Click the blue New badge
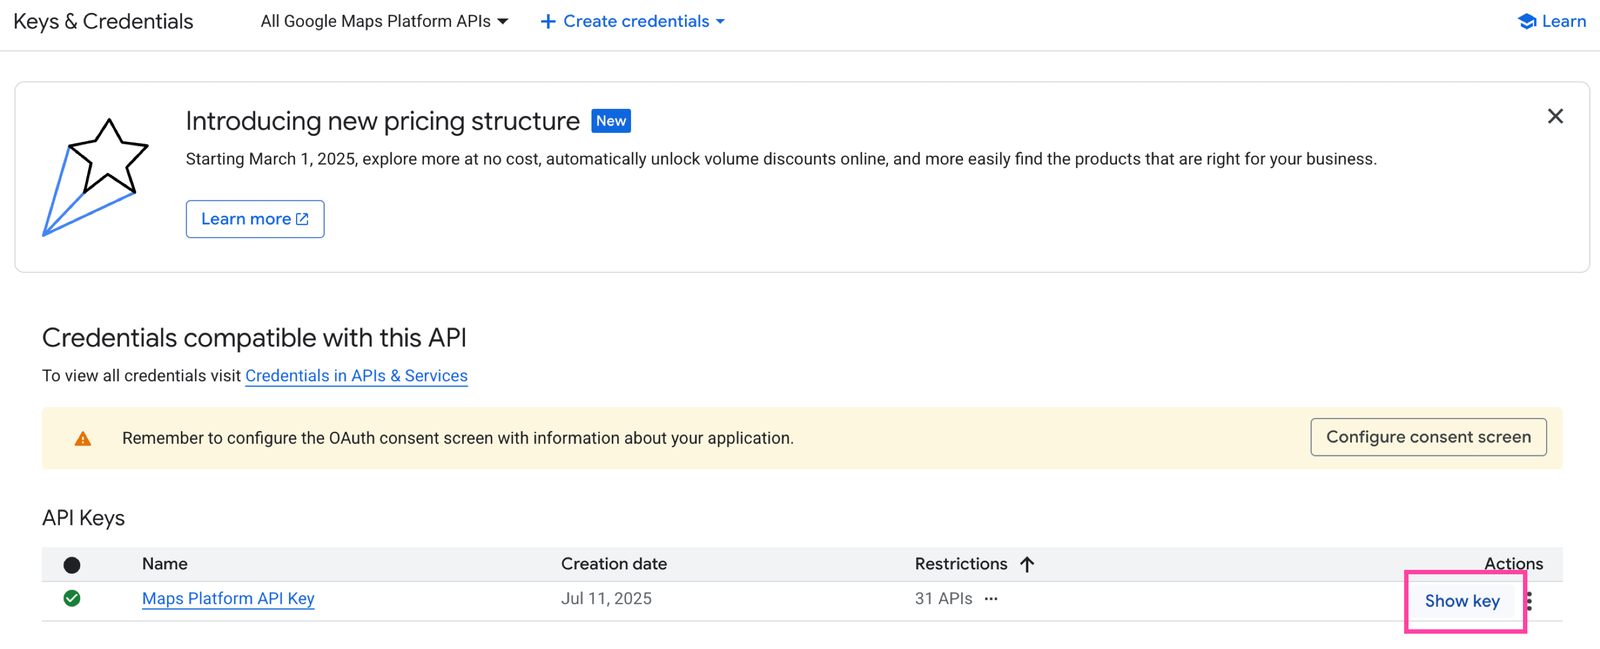1600x649 pixels. pyautogui.click(x=611, y=121)
